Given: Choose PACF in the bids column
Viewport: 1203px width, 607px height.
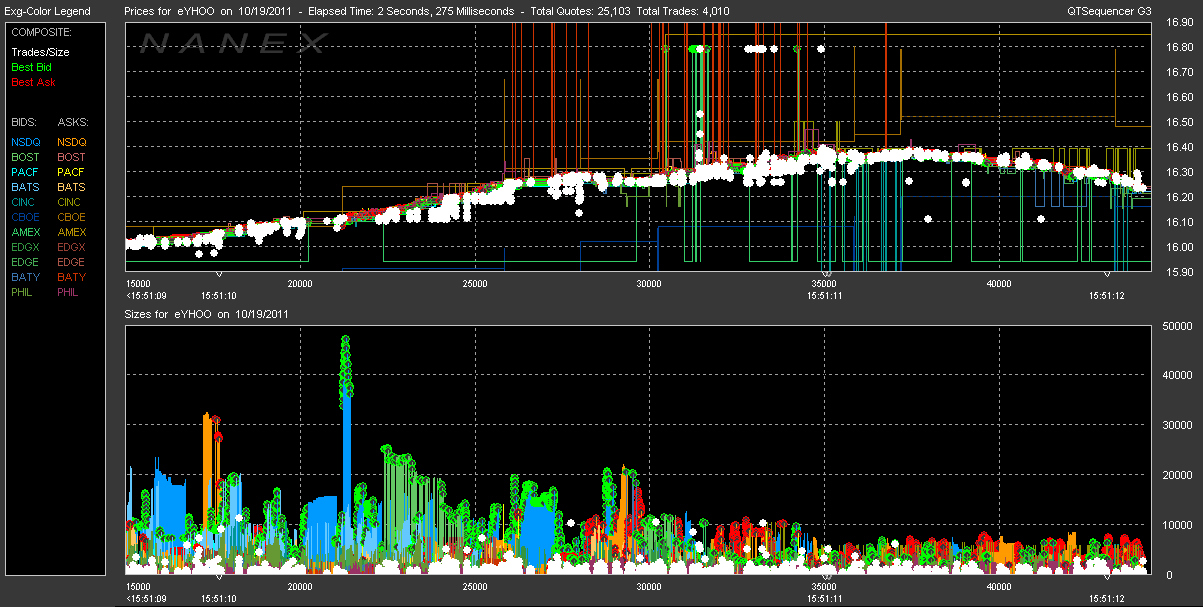Looking at the screenshot, I should [x=25, y=172].
